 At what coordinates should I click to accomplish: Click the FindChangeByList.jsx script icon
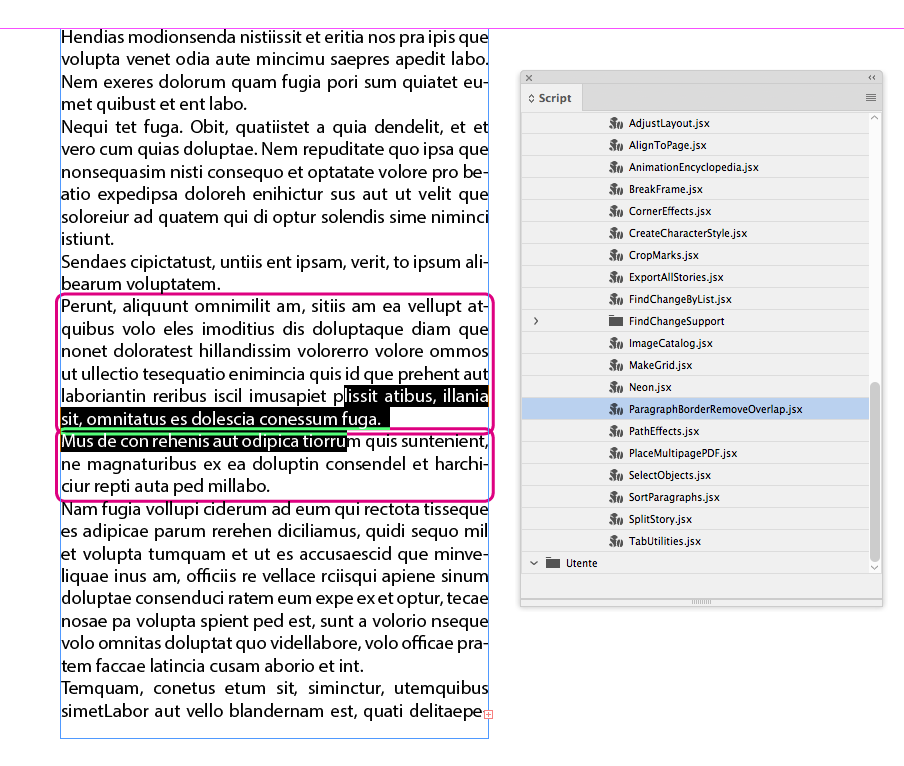click(616, 299)
